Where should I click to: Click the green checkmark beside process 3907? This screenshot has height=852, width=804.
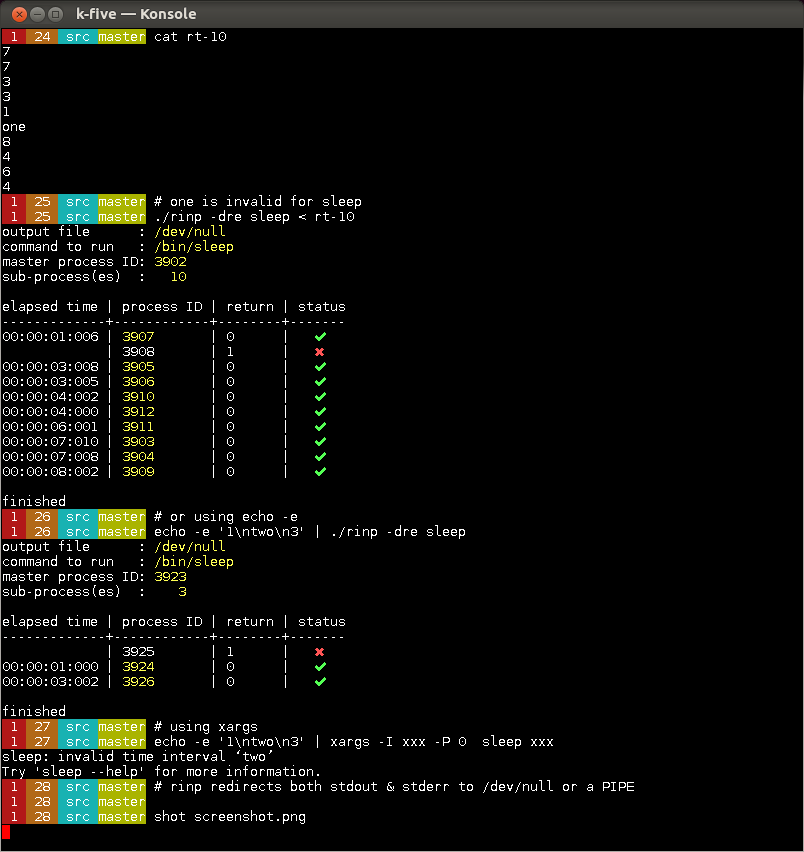click(319, 336)
